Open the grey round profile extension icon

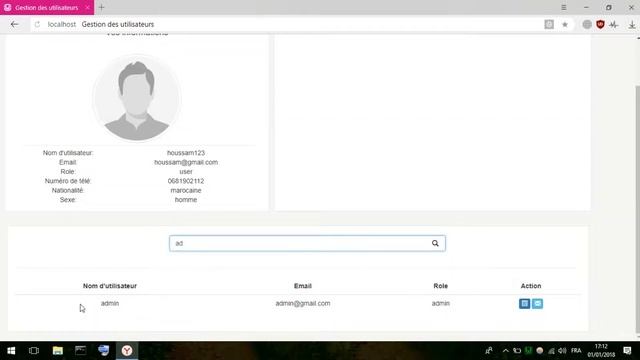coord(587,24)
